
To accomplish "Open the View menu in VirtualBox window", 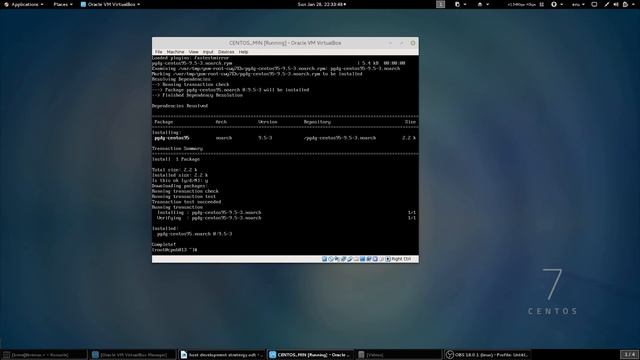I will (x=193, y=52).
